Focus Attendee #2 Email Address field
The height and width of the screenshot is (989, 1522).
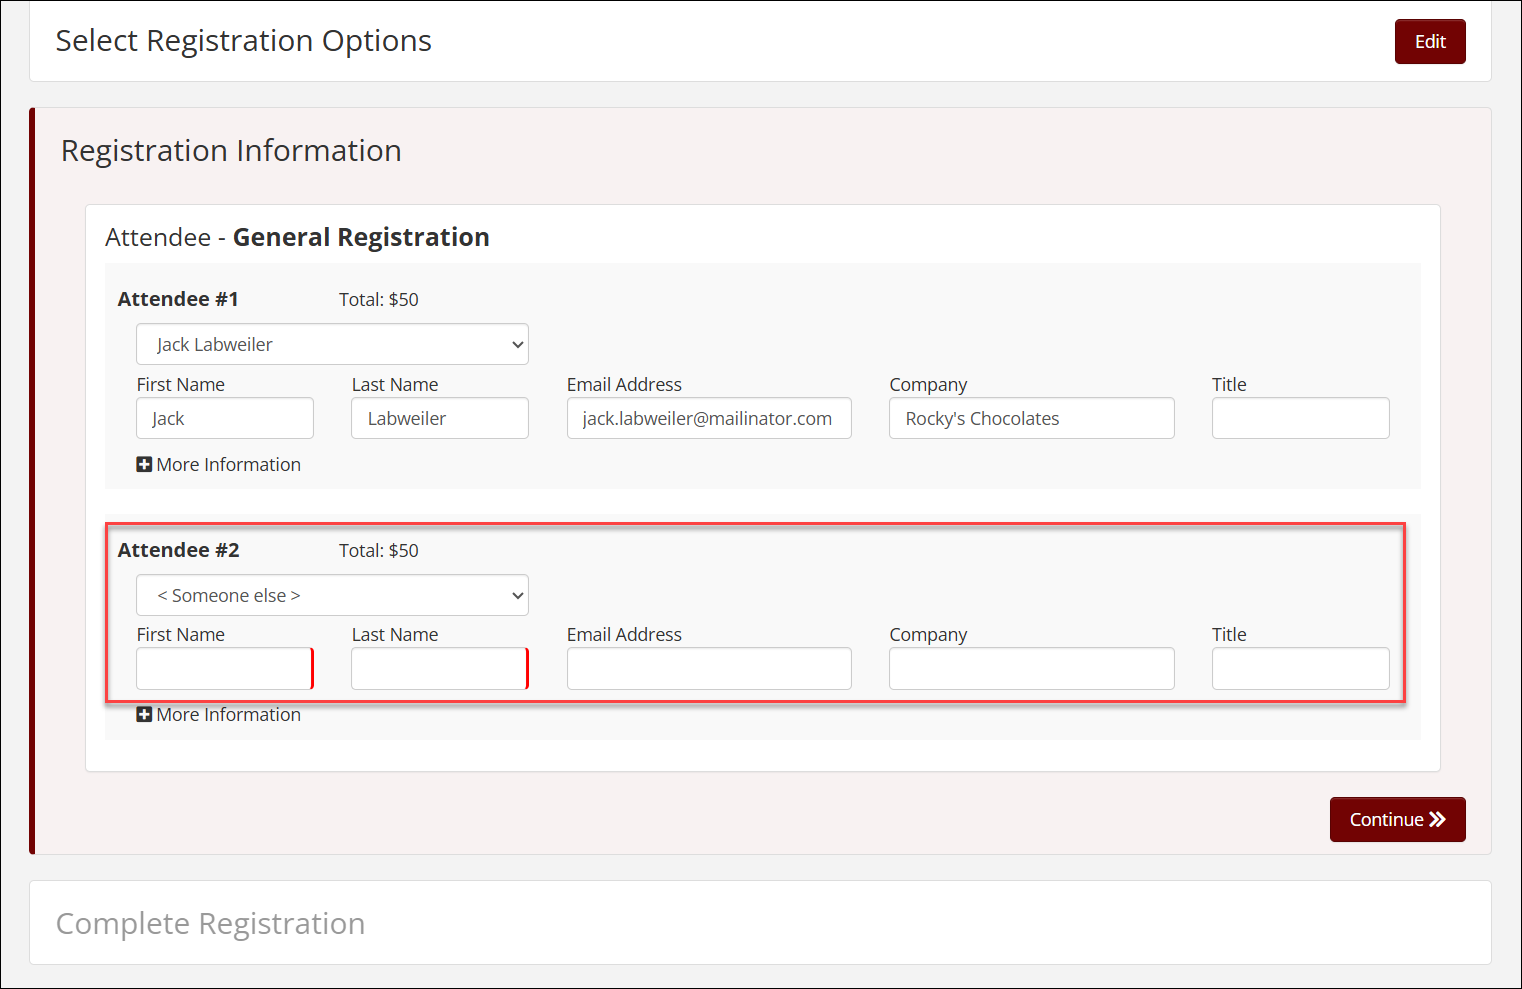click(x=708, y=668)
